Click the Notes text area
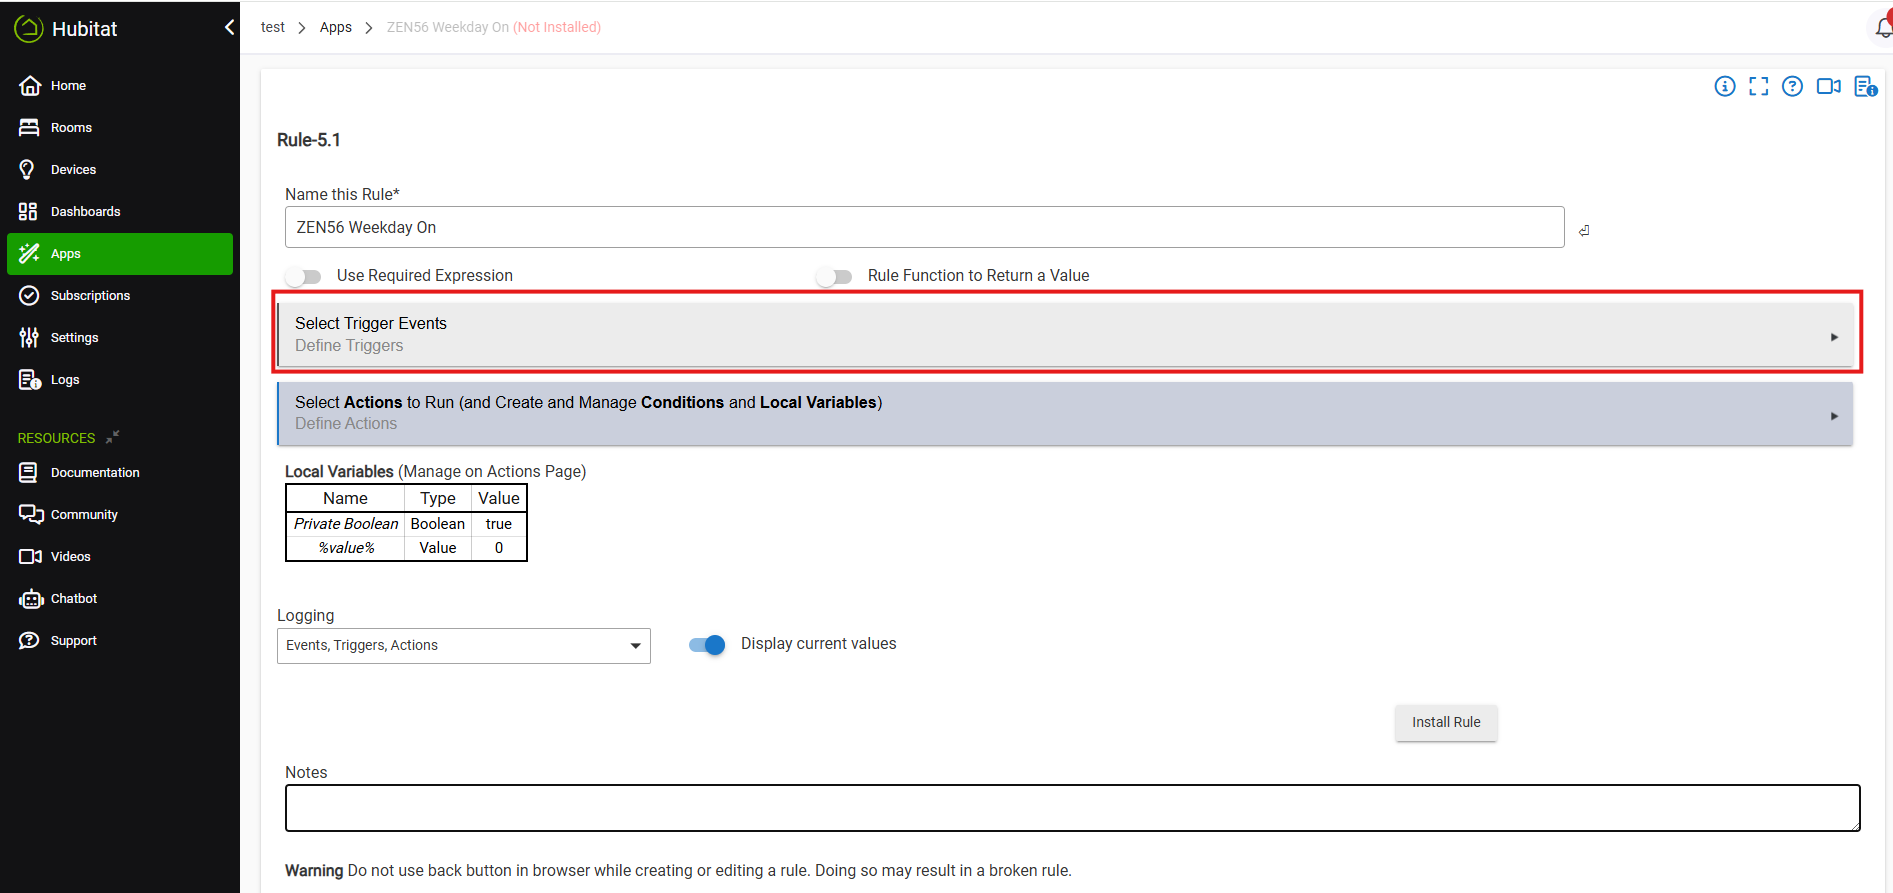Image resolution: width=1893 pixels, height=893 pixels. 1072,808
